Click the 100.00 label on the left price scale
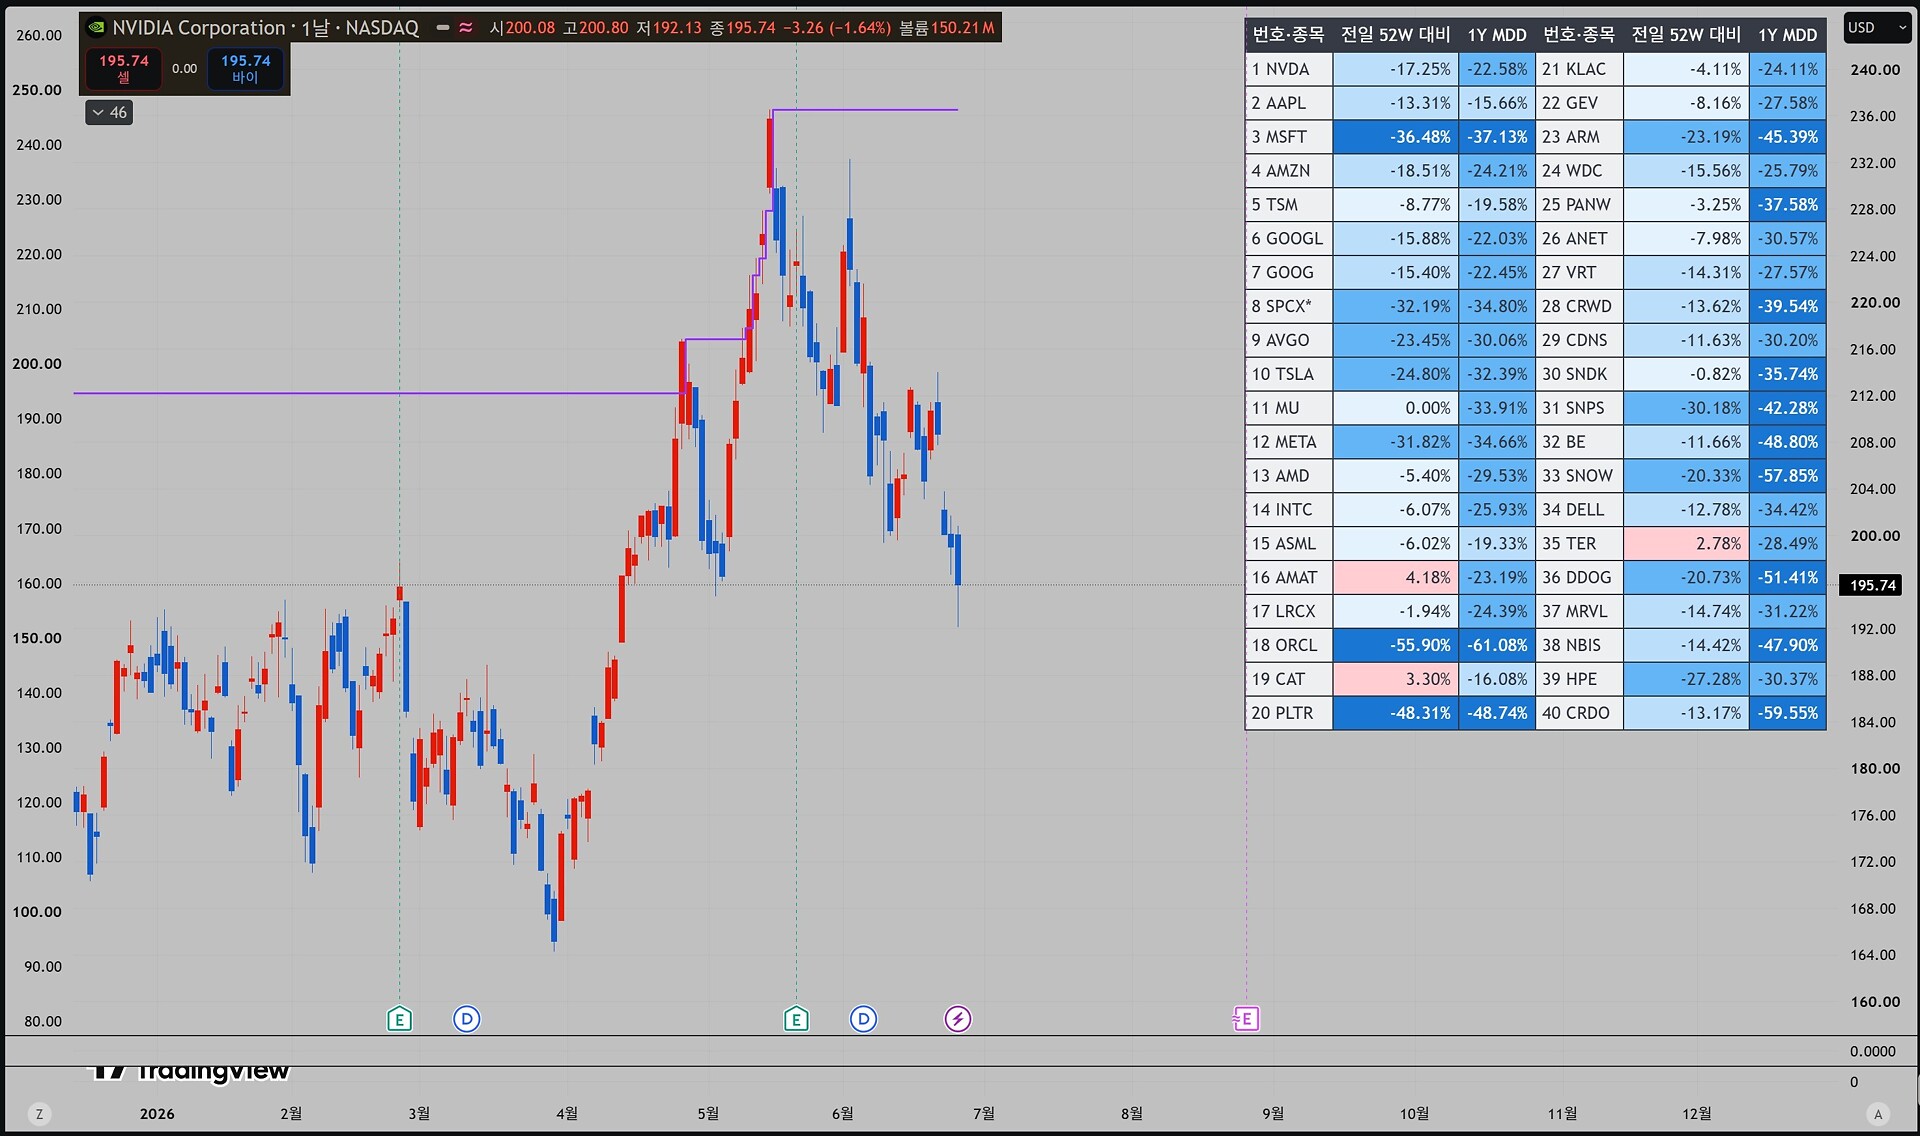 tap(37, 912)
